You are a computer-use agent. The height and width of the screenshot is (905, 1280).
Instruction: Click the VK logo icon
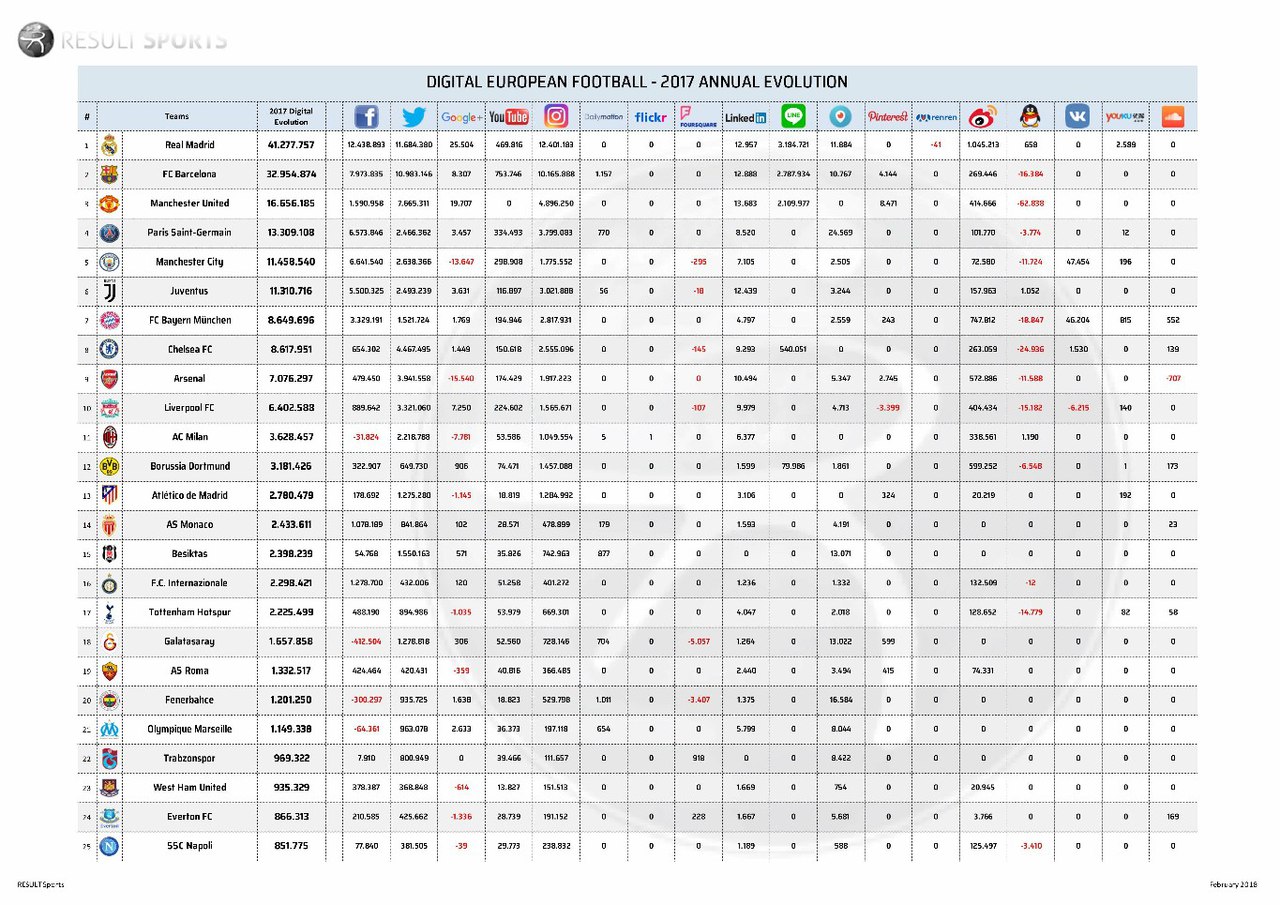(1078, 117)
